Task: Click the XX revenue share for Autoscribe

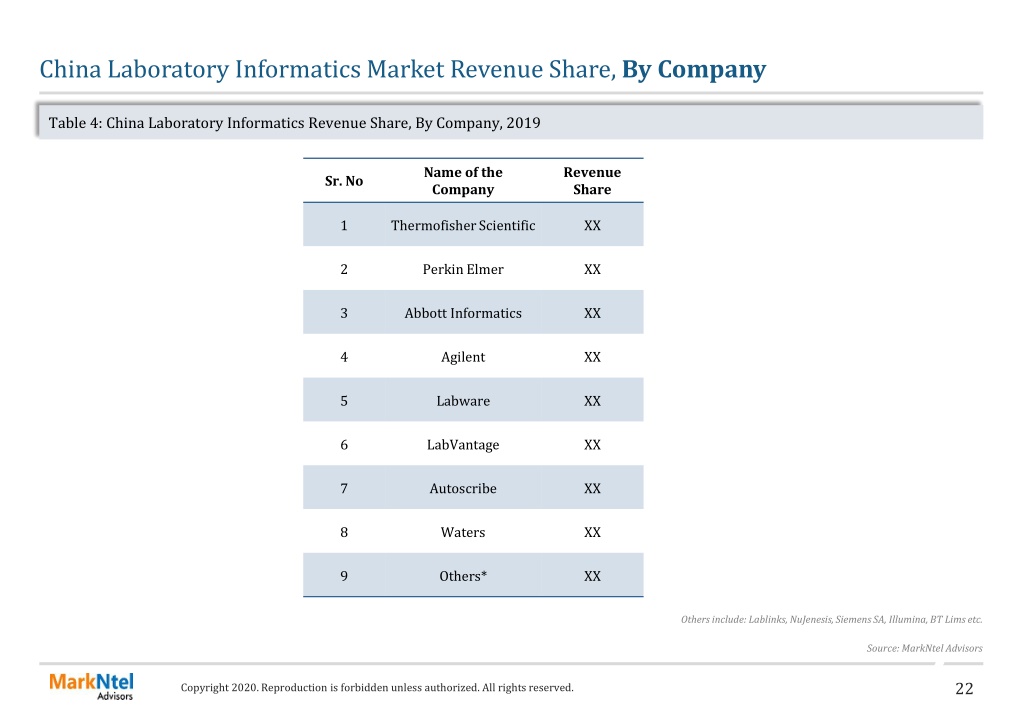Action: [x=592, y=488]
